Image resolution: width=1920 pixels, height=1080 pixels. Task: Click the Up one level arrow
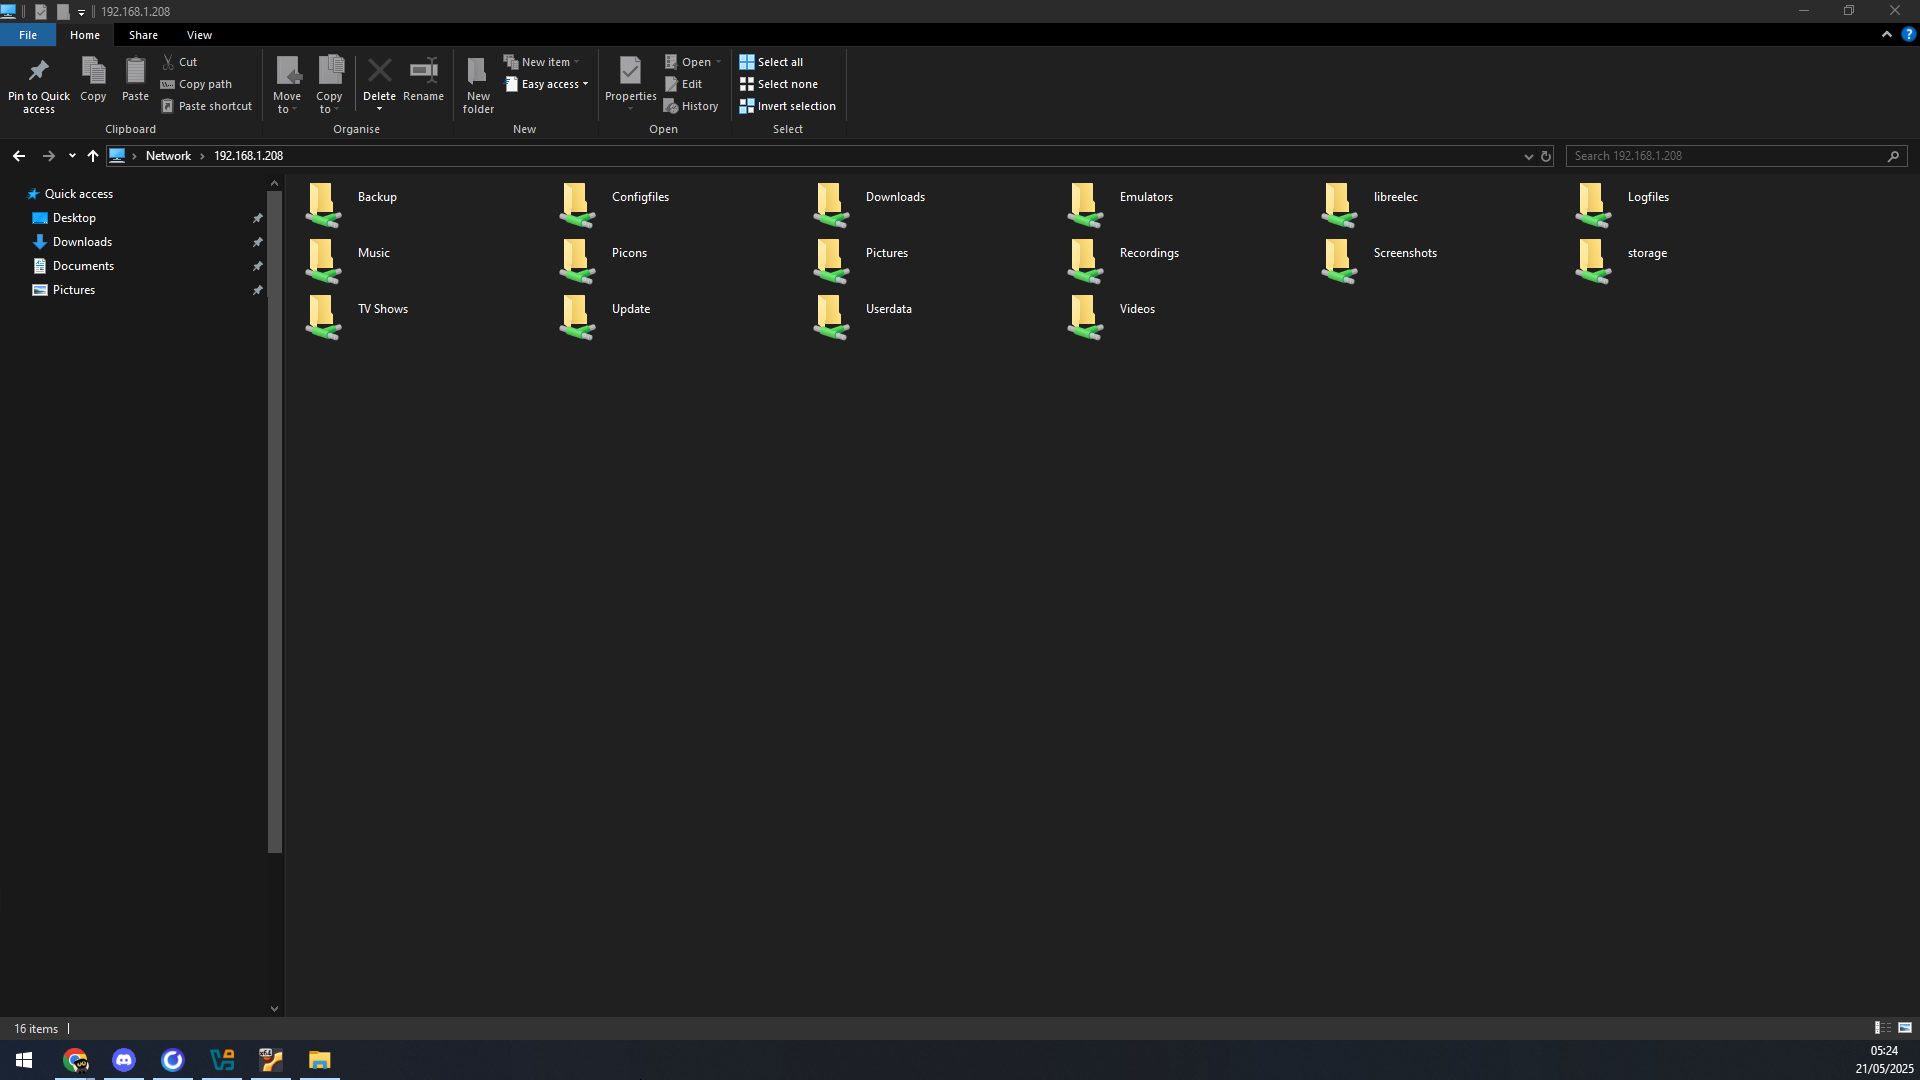tap(93, 156)
